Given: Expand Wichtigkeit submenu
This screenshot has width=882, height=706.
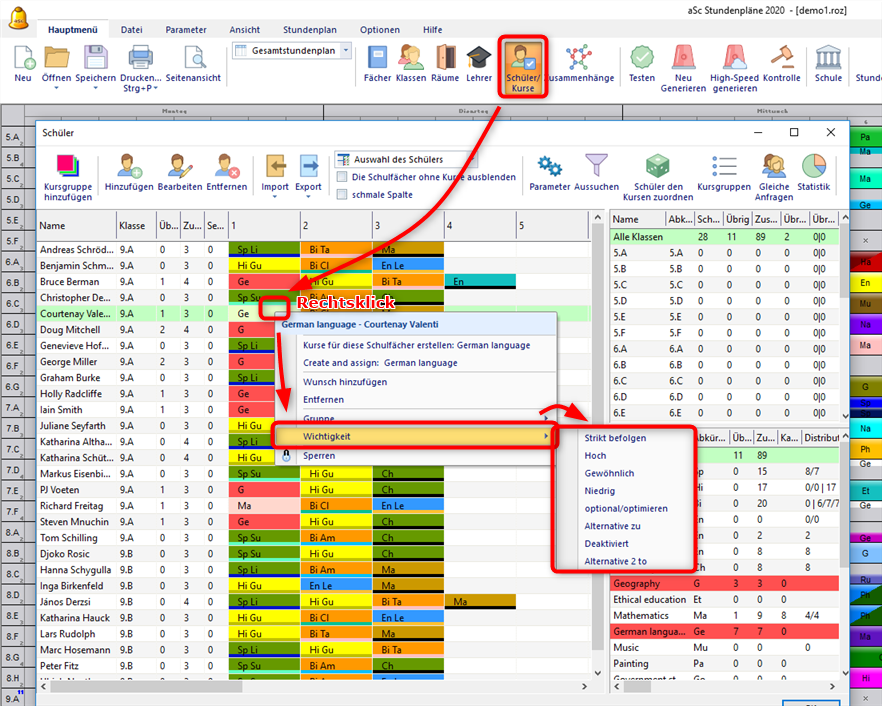Looking at the screenshot, I should pyautogui.click(x=415, y=436).
